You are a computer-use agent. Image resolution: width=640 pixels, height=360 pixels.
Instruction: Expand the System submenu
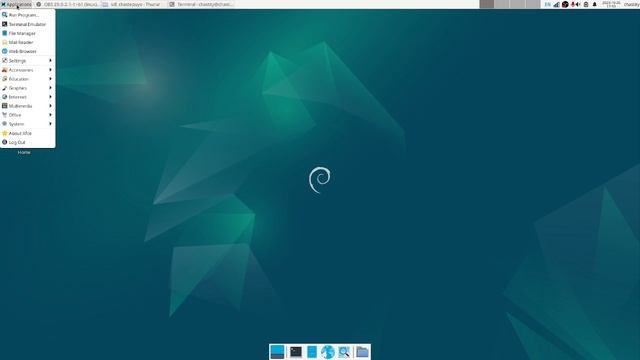pos(28,124)
